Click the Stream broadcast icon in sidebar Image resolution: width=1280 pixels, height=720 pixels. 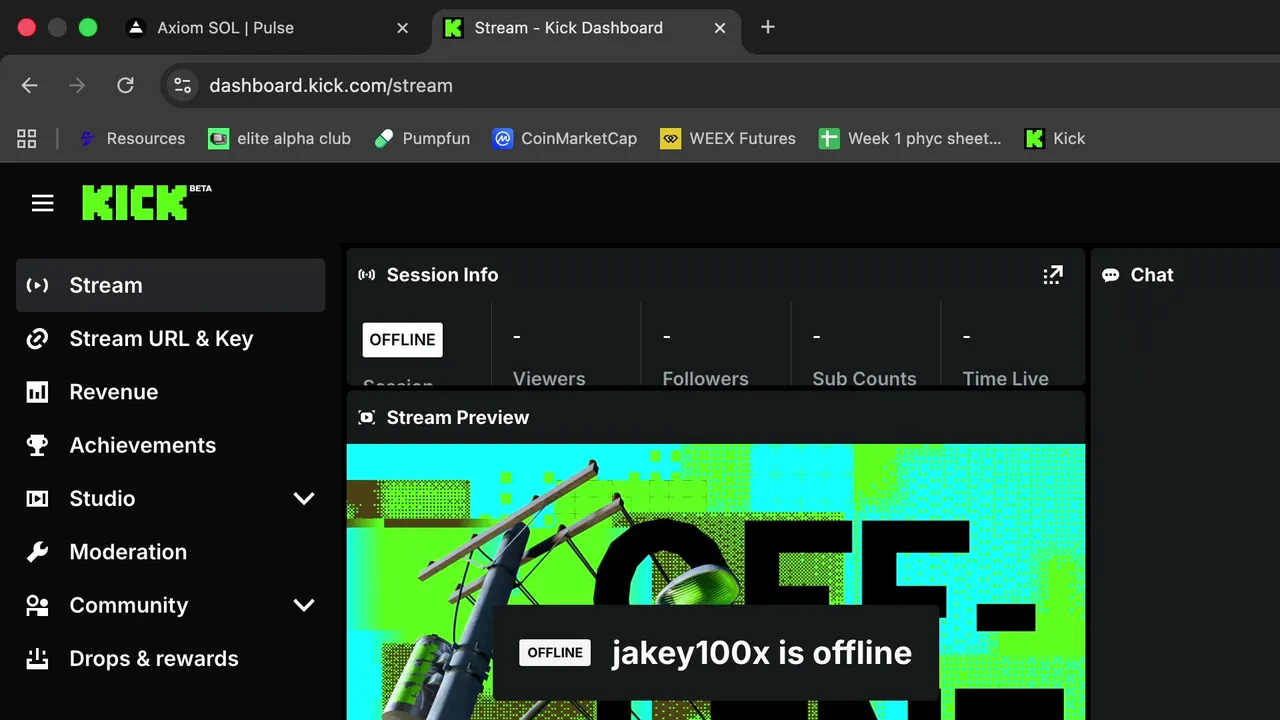(37, 285)
